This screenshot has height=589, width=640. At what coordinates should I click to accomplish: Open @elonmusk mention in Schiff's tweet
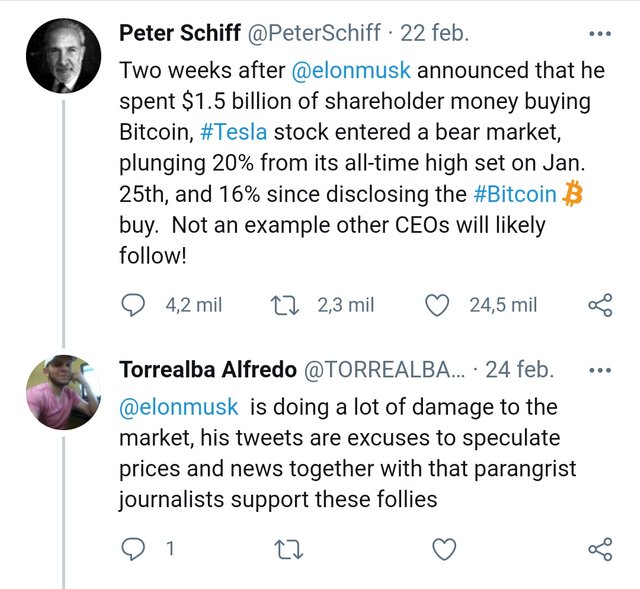coord(351,70)
